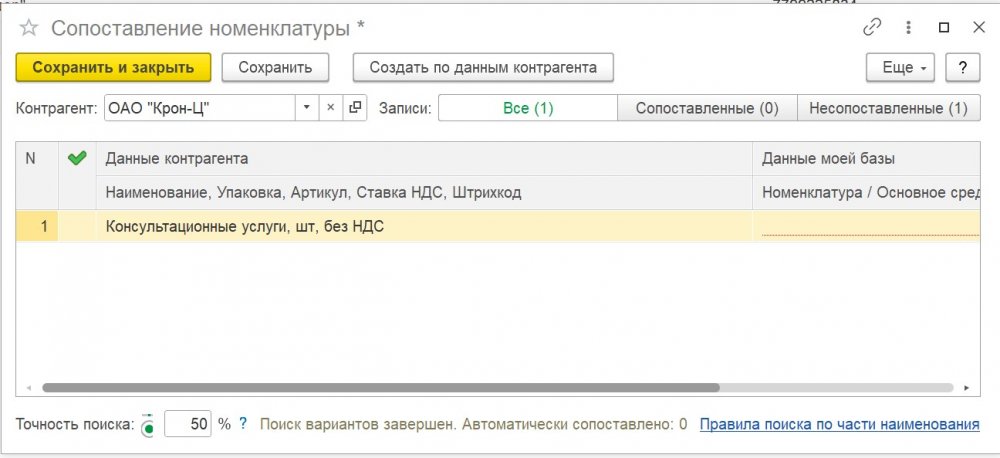Open help with the ? button
Screen dimensions: 1000x458
coord(962,68)
